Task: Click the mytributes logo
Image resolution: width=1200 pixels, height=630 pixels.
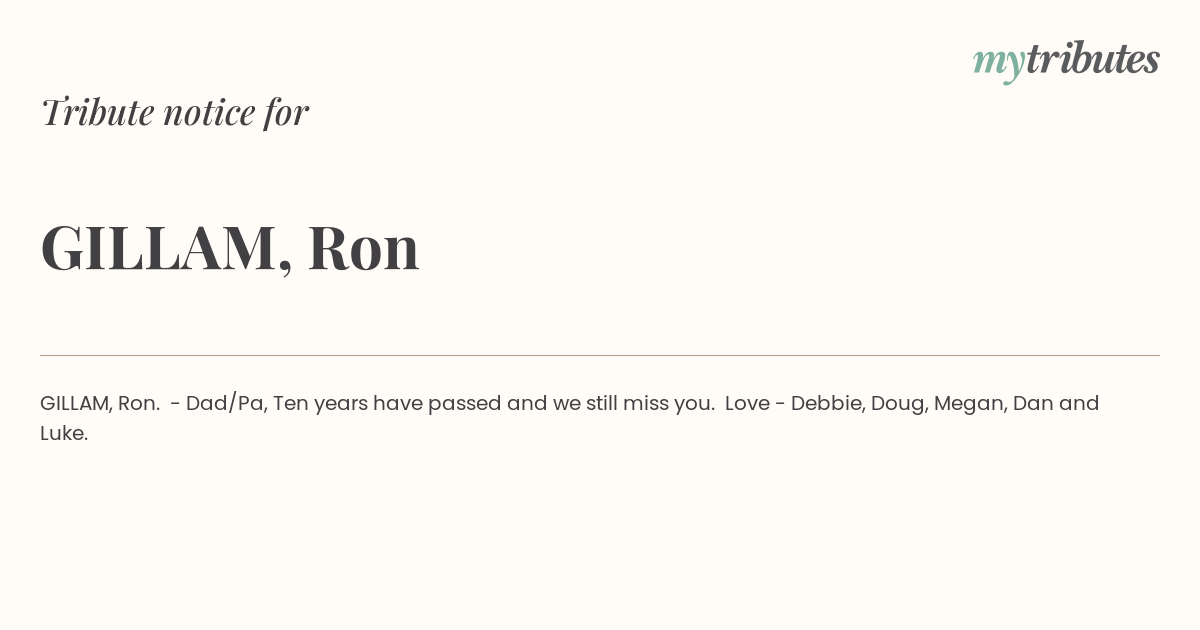Action: (x=1066, y=61)
